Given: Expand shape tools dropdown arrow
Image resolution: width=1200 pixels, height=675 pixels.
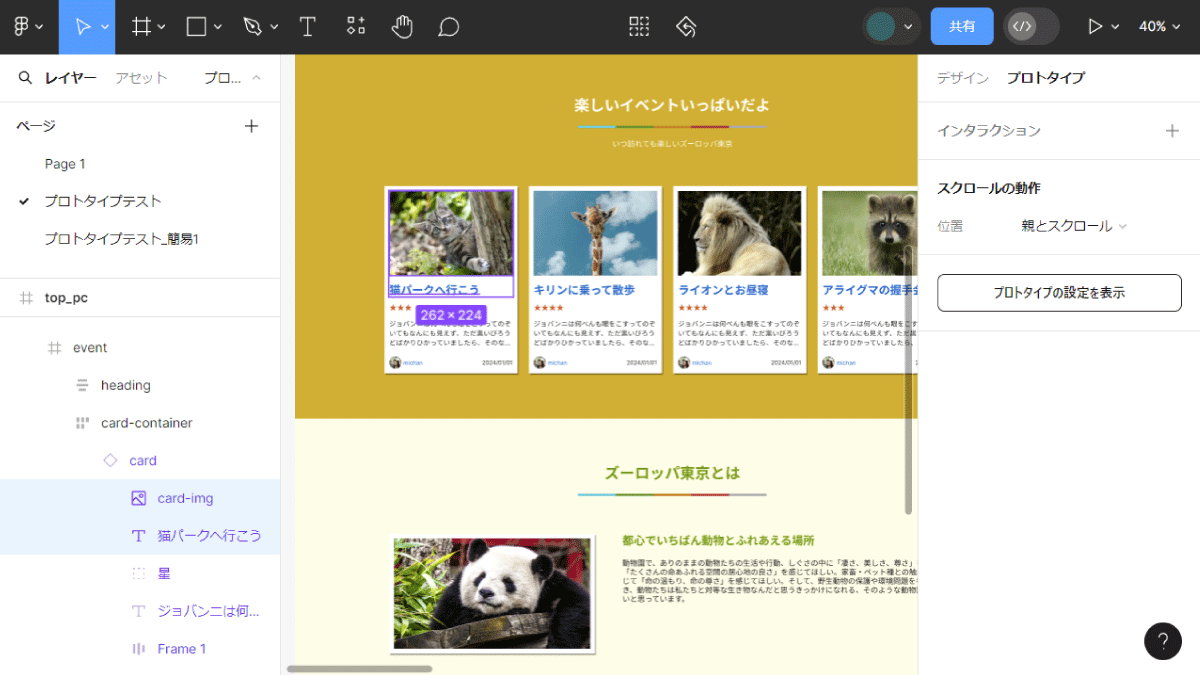Looking at the screenshot, I should 219,28.
